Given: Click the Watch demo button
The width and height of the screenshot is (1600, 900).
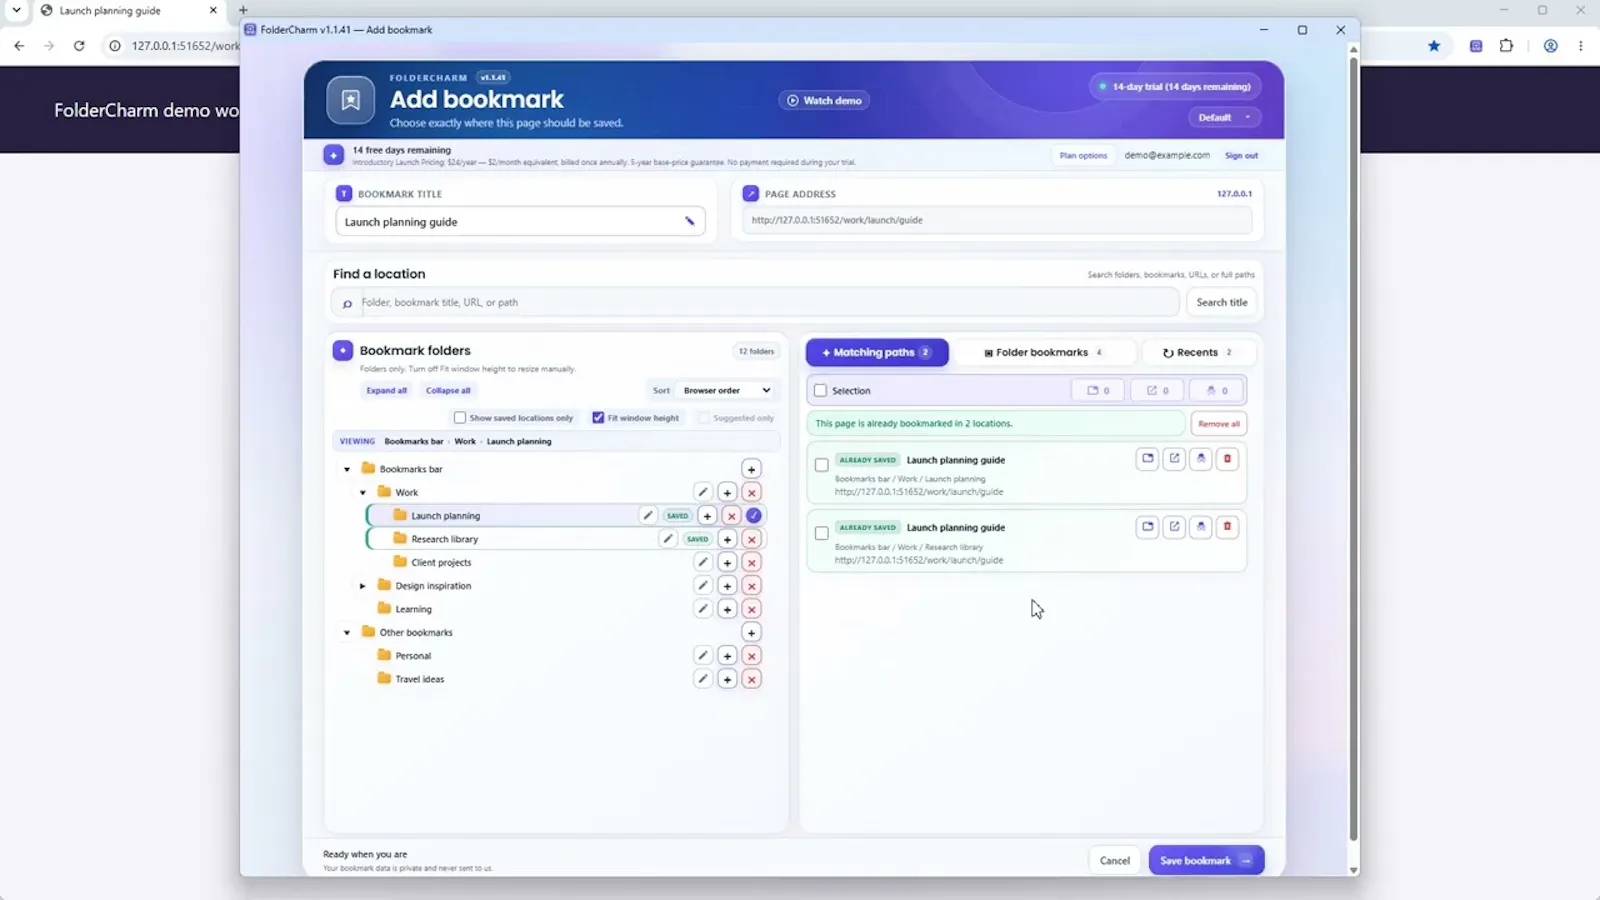Looking at the screenshot, I should [824, 101].
